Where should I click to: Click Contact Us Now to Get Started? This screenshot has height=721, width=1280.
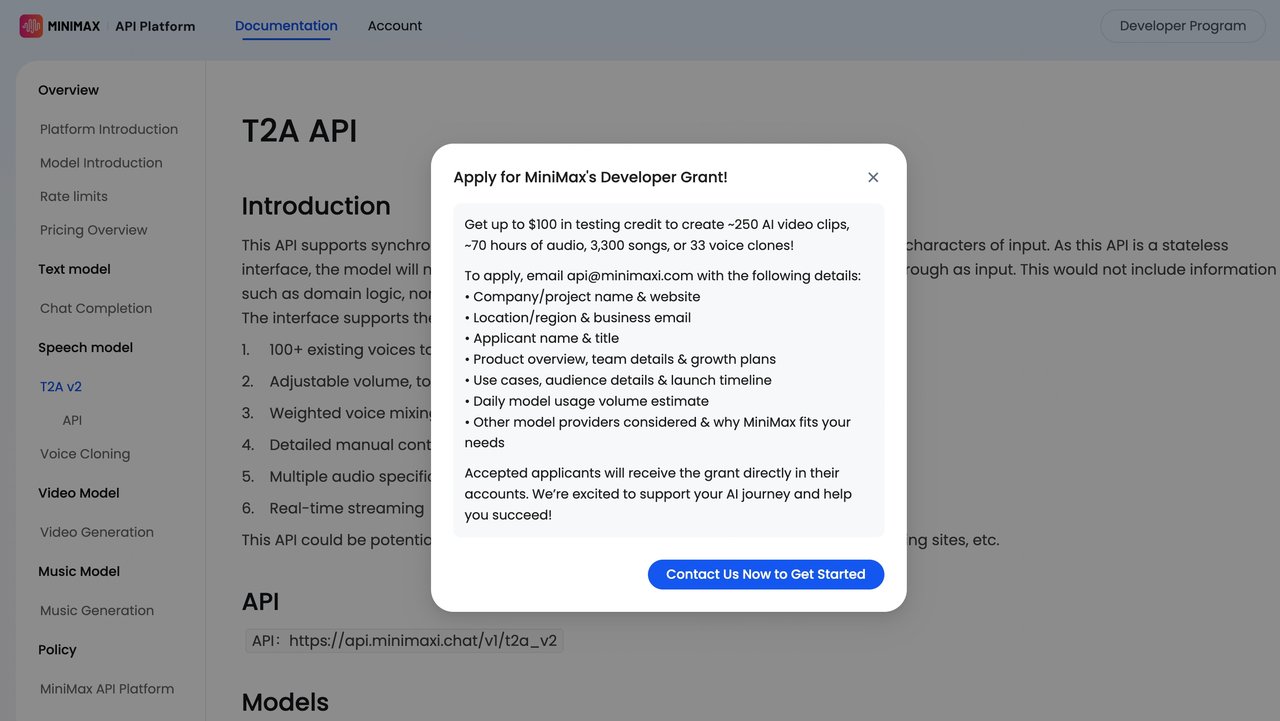click(766, 574)
